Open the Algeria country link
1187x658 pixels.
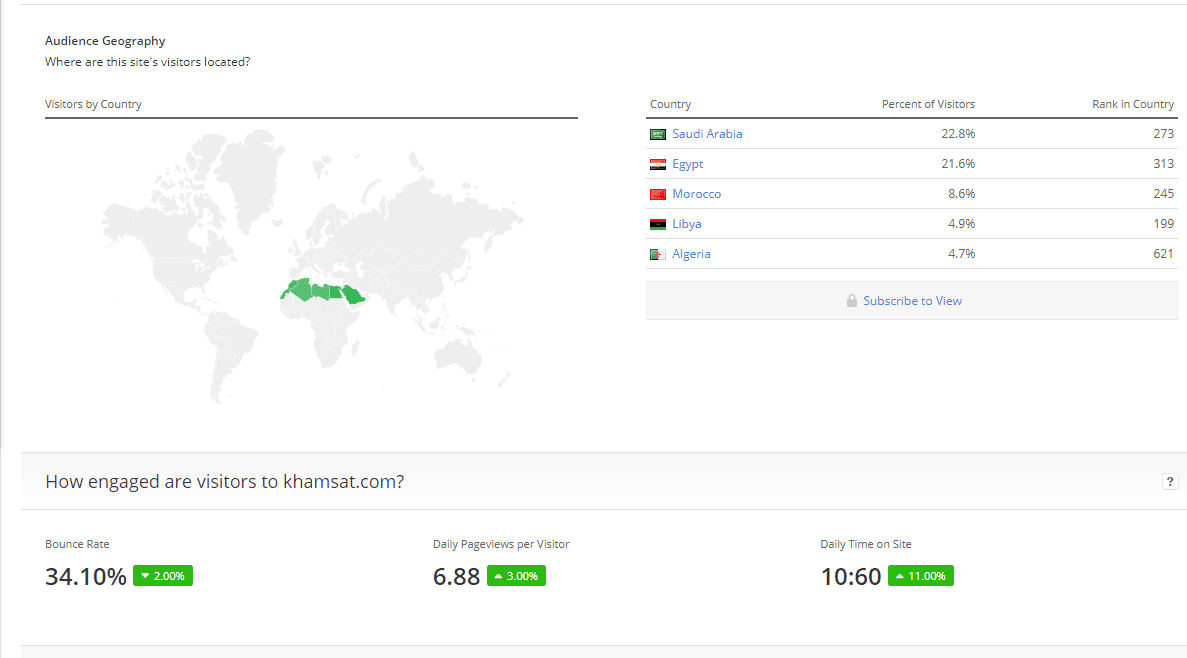click(691, 254)
